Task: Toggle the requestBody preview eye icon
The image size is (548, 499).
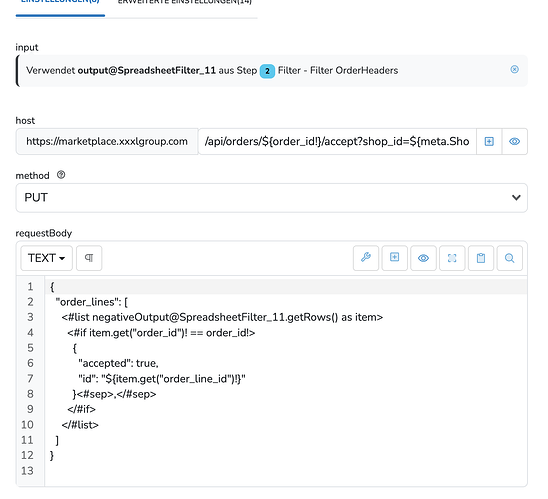Action: (423, 258)
